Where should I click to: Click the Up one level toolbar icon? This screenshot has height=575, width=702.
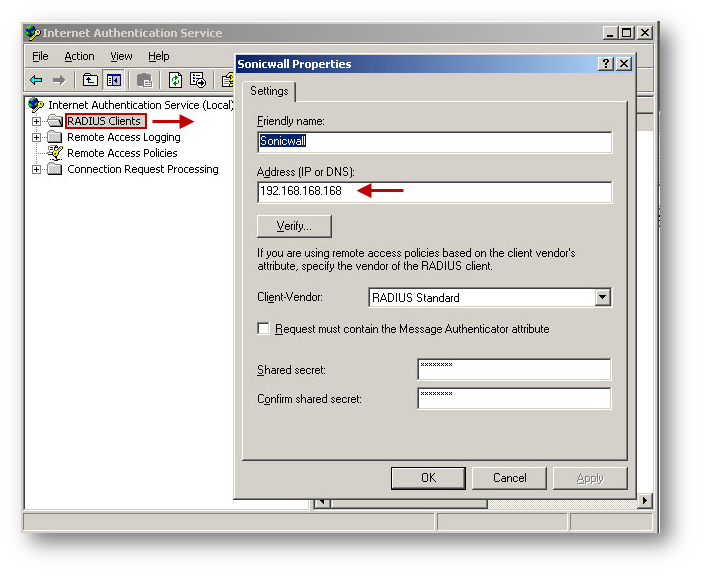(x=90, y=80)
